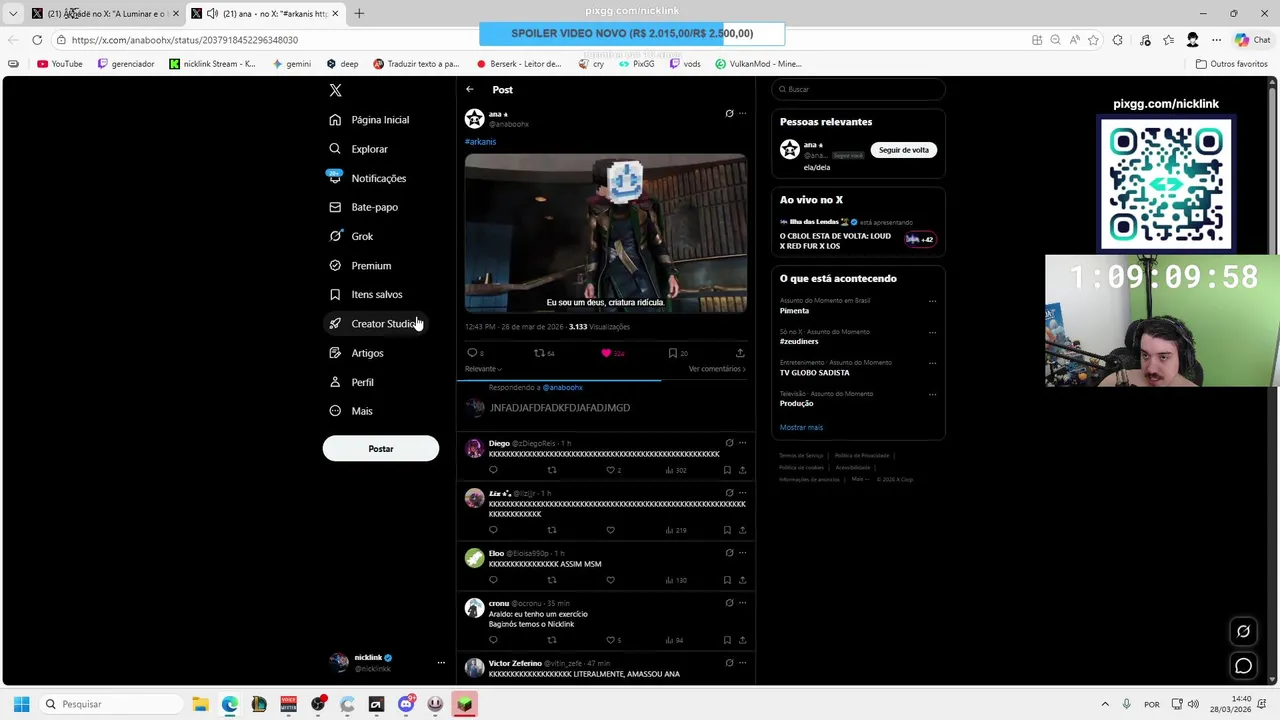Play the Loki video thumbnail
This screenshot has width=1280, height=720.
click(x=605, y=233)
